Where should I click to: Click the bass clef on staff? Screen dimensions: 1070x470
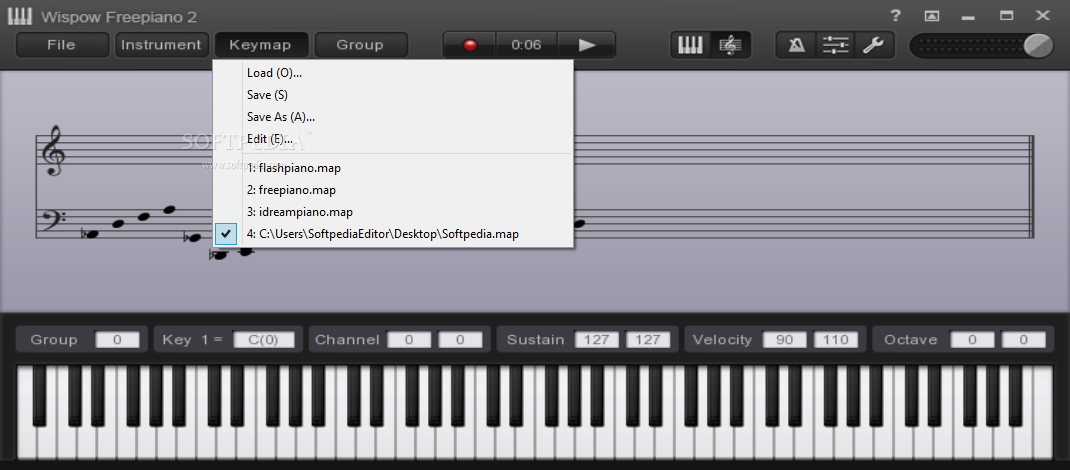point(54,221)
